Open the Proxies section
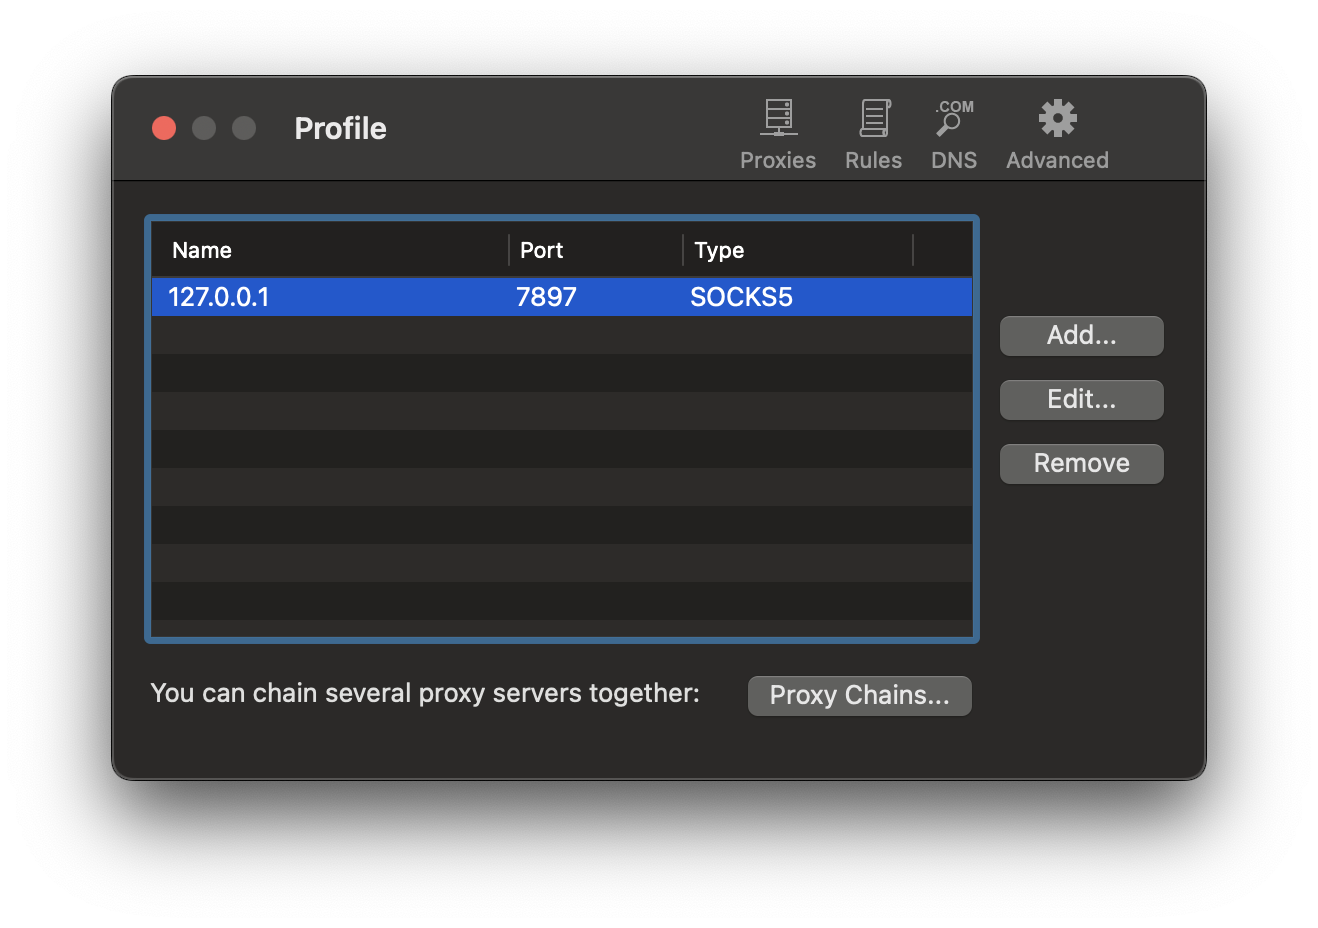Viewport: 1318px width, 928px height. [x=777, y=133]
